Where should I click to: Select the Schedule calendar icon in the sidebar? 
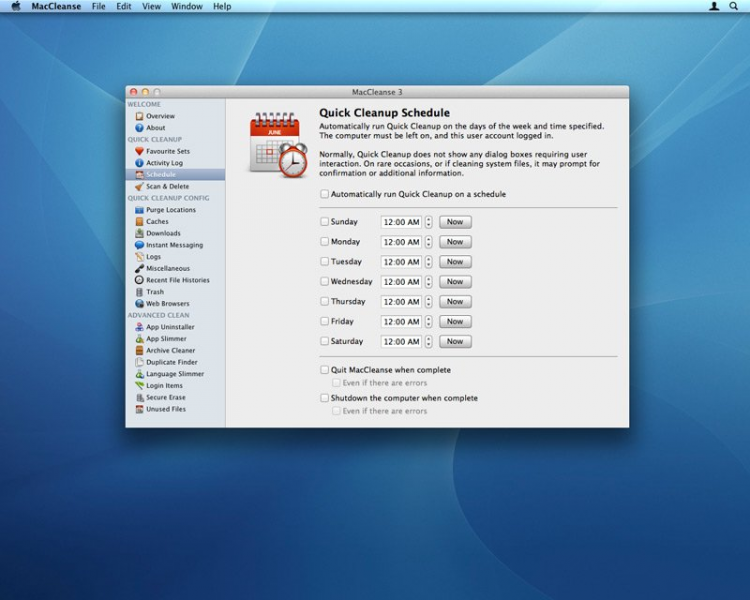[x=139, y=175]
